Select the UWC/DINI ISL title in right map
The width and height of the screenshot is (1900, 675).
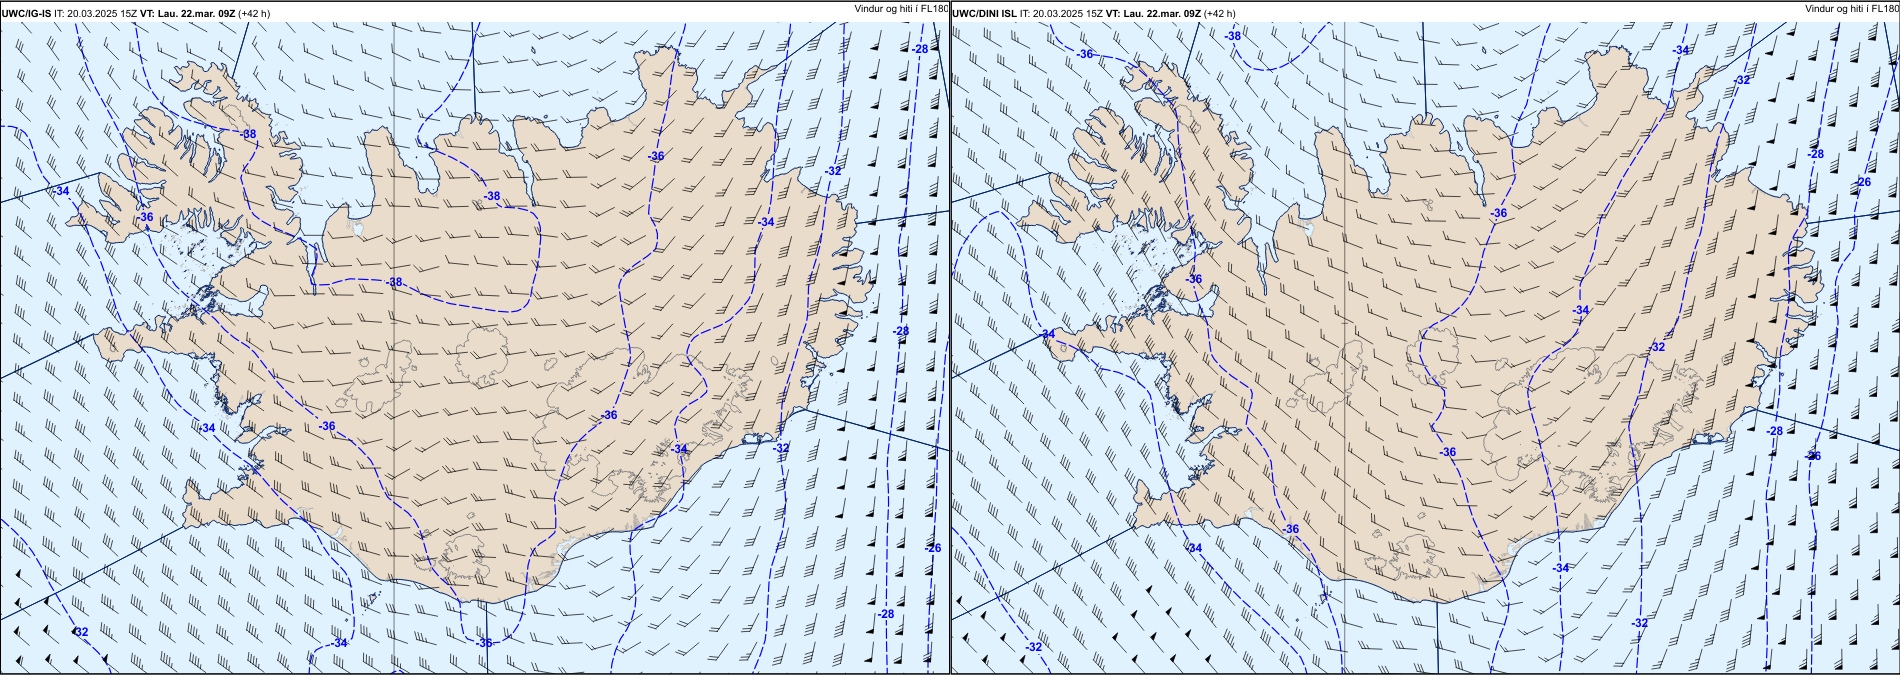point(985,14)
